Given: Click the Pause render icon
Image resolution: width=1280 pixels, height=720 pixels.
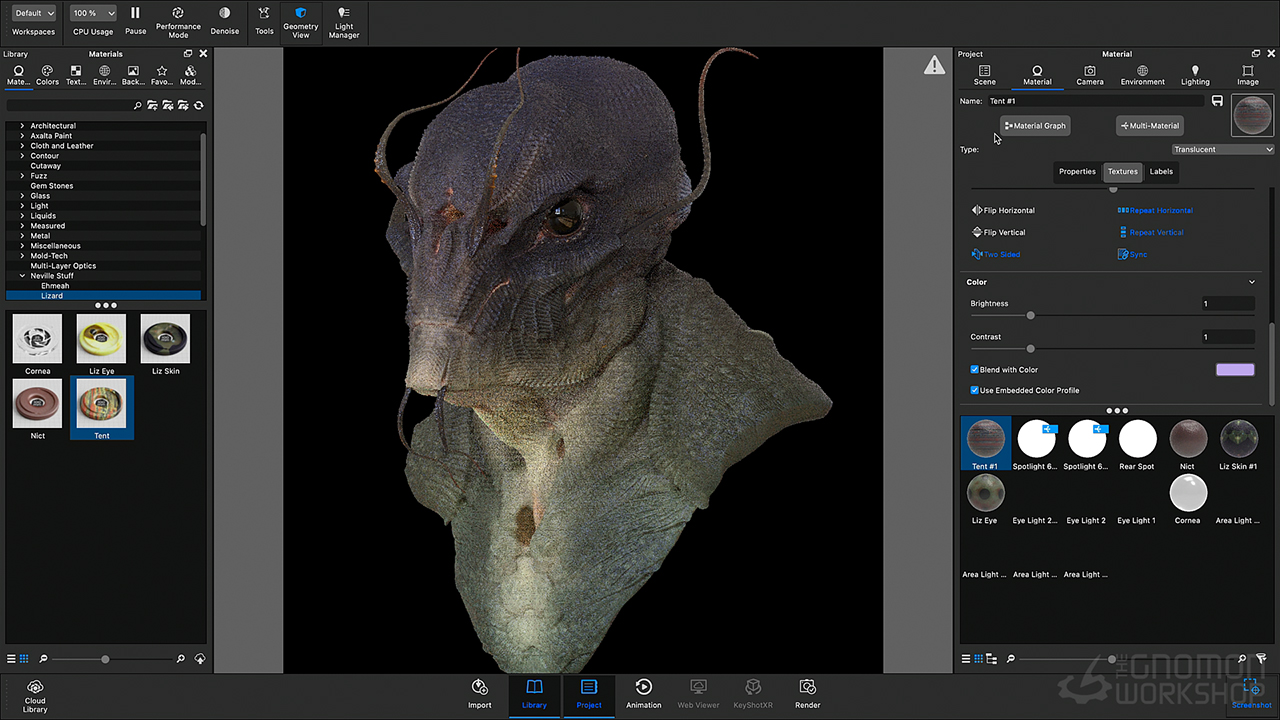Looking at the screenshot, I should pyautogui.click(x=135, y=14).
